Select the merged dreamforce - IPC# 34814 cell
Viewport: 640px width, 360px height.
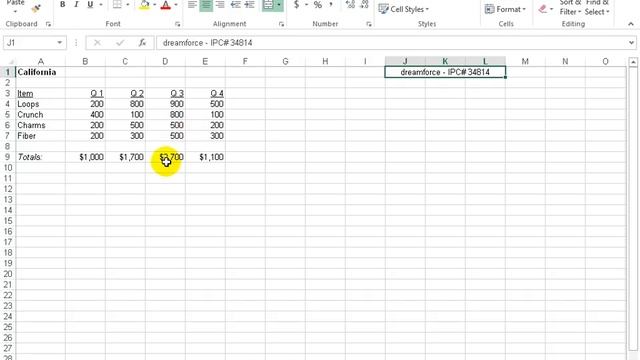point(445,72)
